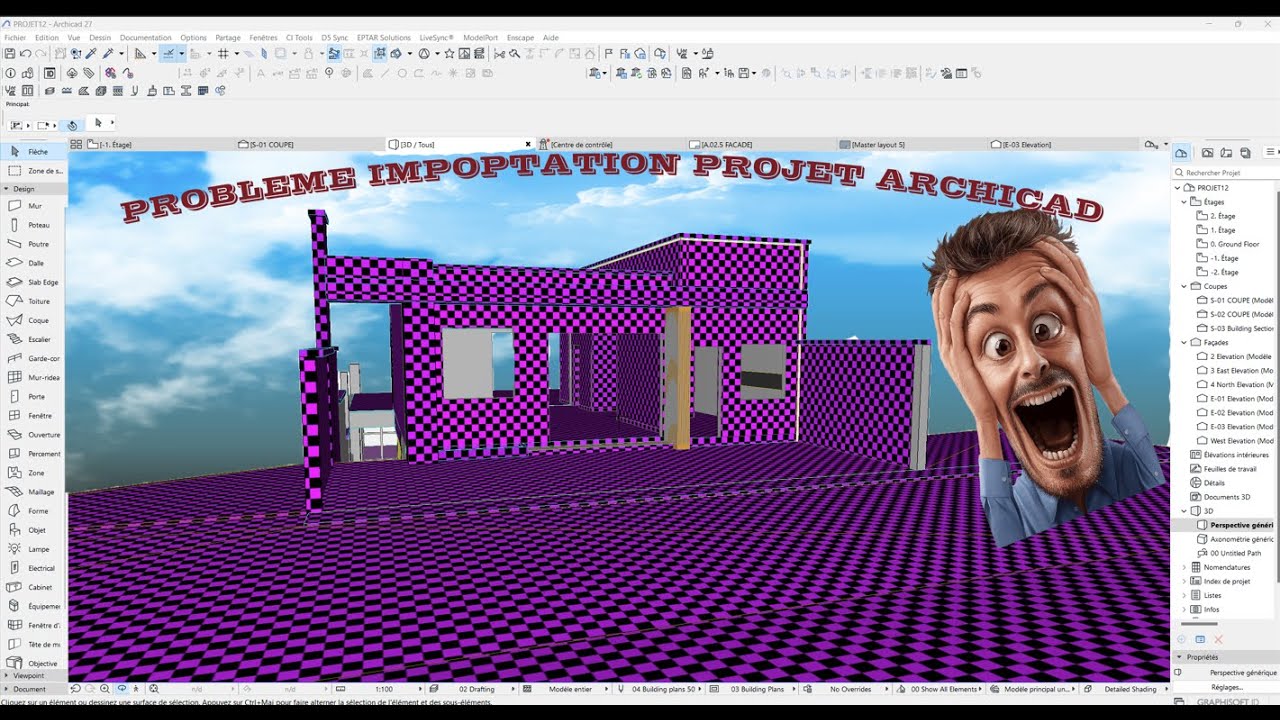The width and height of the screenshot is (1280, 720).
Task: Click the Save icon in toolbar
Action: click(x=10, y=54)
